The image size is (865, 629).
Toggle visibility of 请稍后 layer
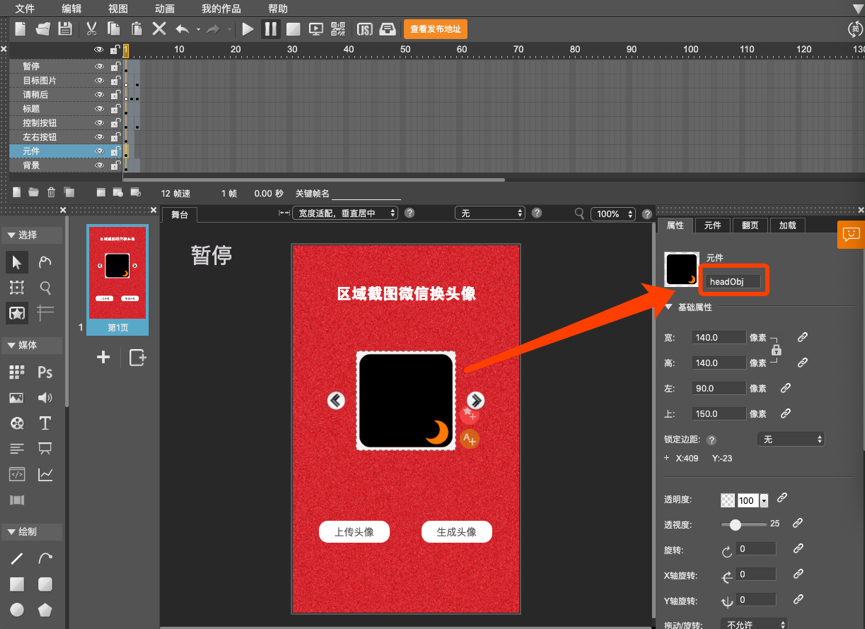(x=99, y=95)
